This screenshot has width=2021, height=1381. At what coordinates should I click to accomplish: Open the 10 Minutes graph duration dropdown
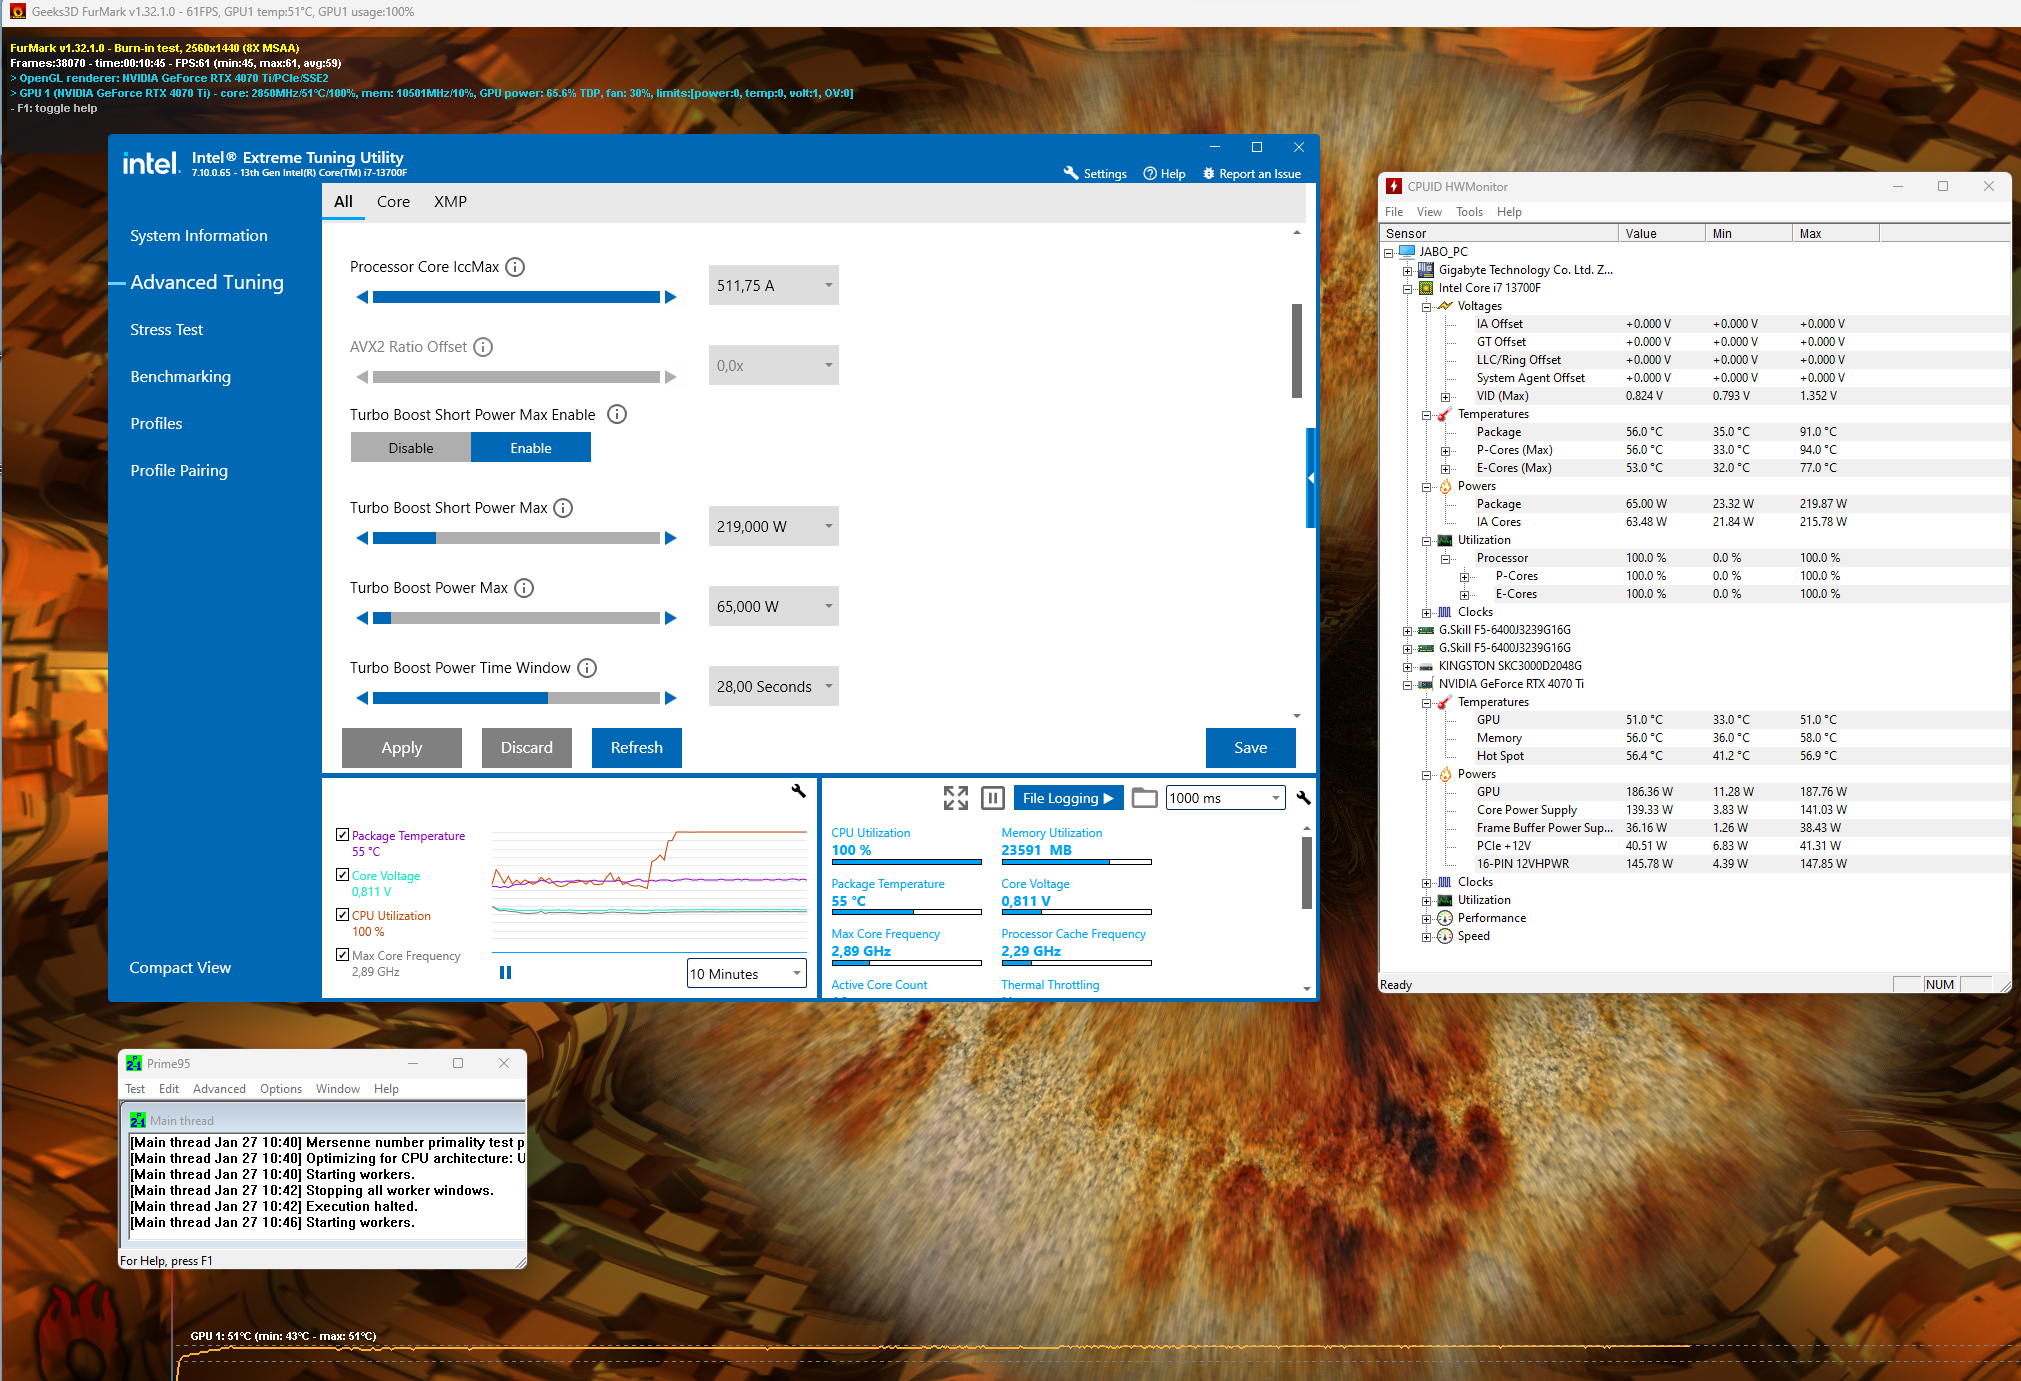[x=746, y=973]
